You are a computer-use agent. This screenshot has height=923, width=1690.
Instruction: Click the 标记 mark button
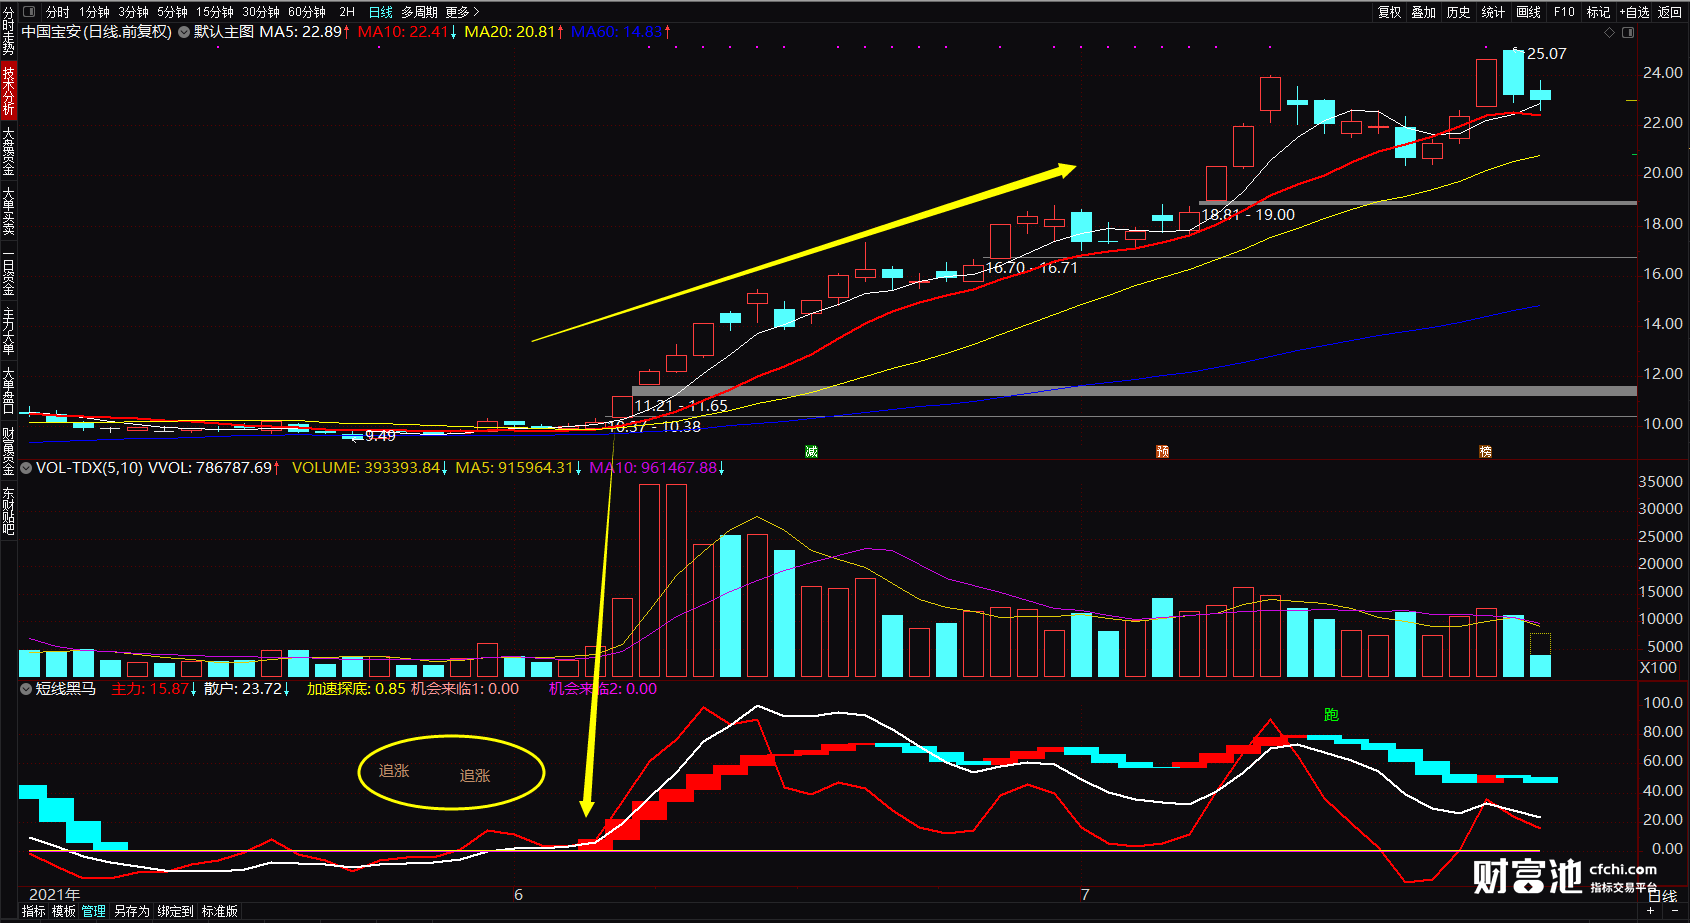tap(1598, 12)
